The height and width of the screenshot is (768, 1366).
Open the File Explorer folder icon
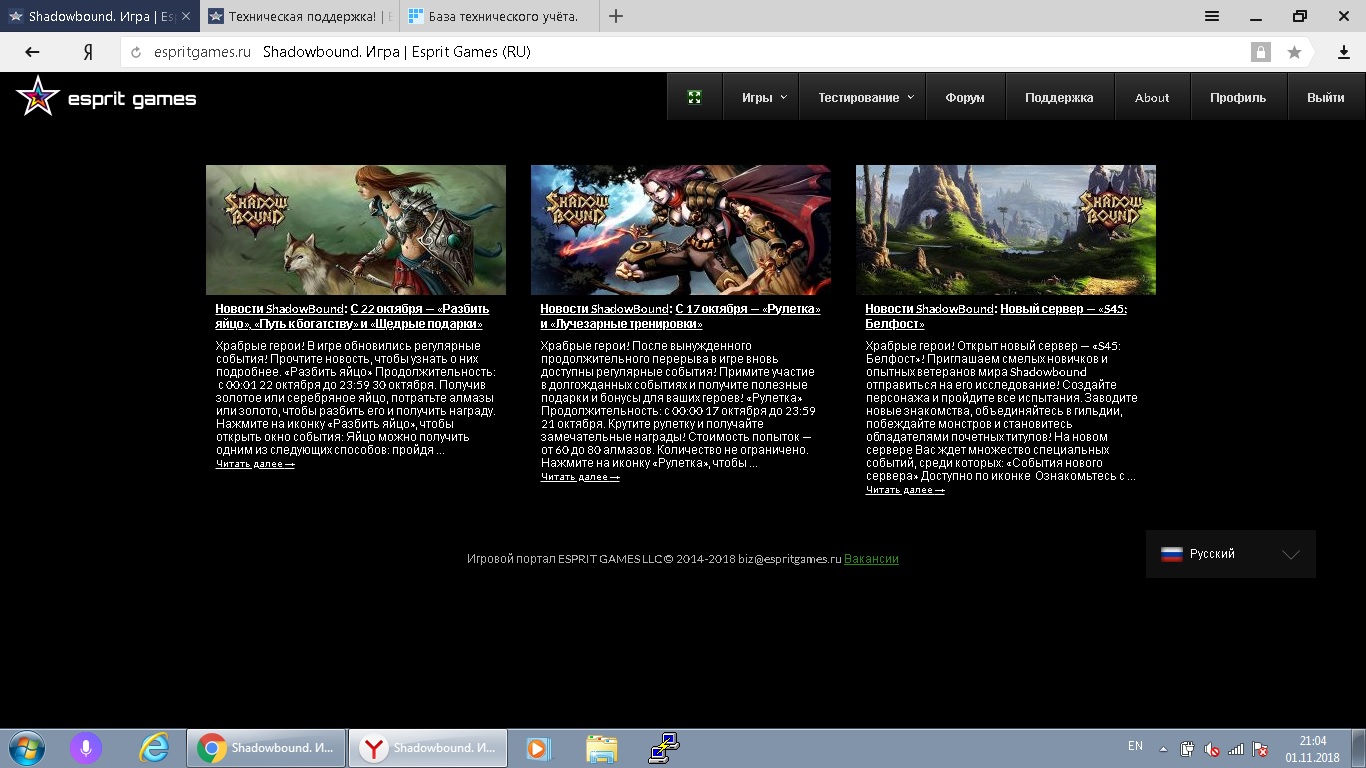click(601, 747)
